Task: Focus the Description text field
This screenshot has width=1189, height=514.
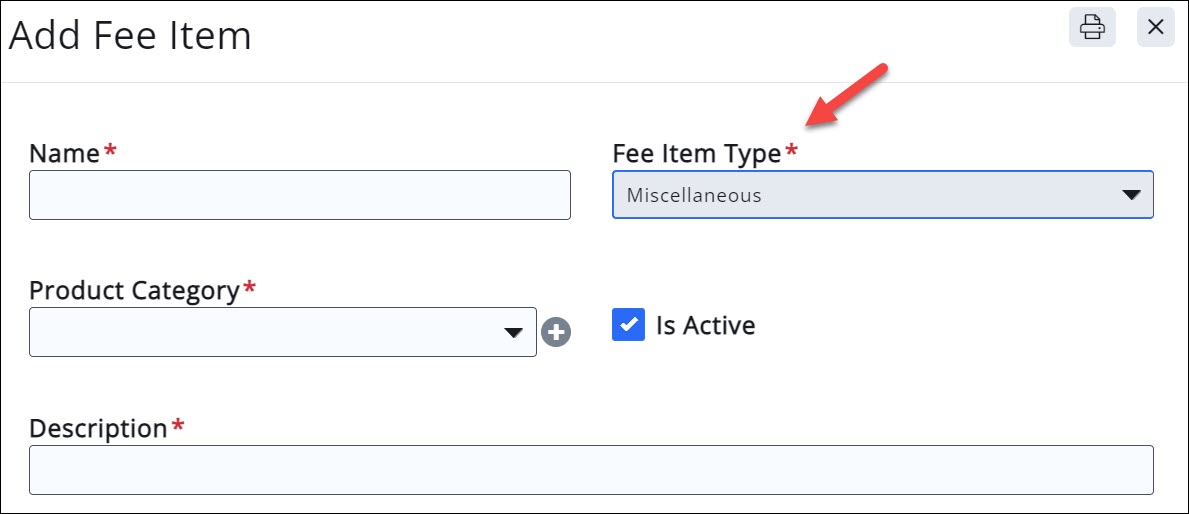Action: pyautogui.click(x=591, y=470)
